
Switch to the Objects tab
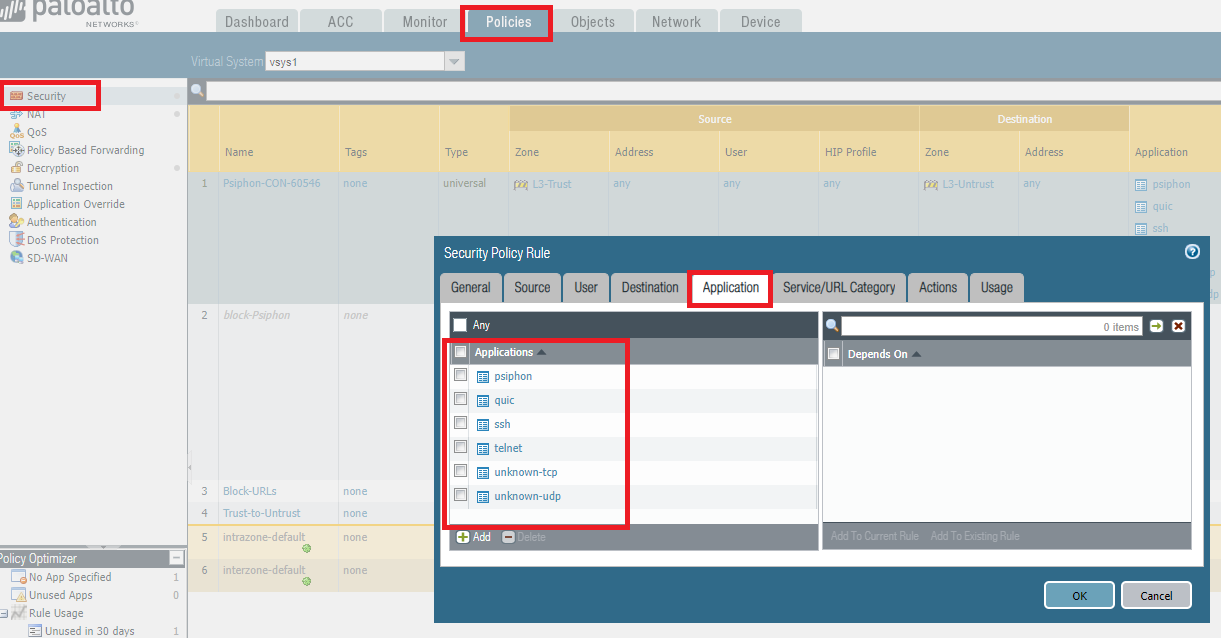click(593, 21)
